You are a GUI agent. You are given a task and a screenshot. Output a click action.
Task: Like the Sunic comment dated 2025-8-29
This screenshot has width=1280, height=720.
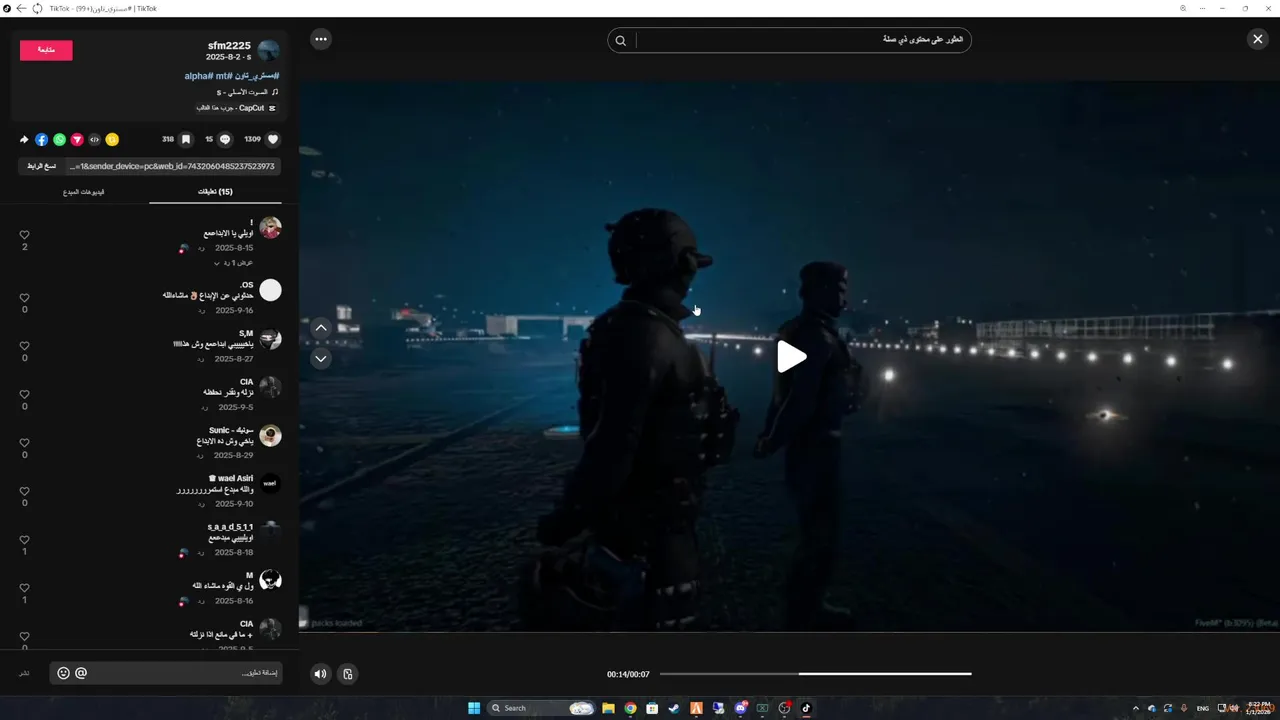(x=25, y=443)
